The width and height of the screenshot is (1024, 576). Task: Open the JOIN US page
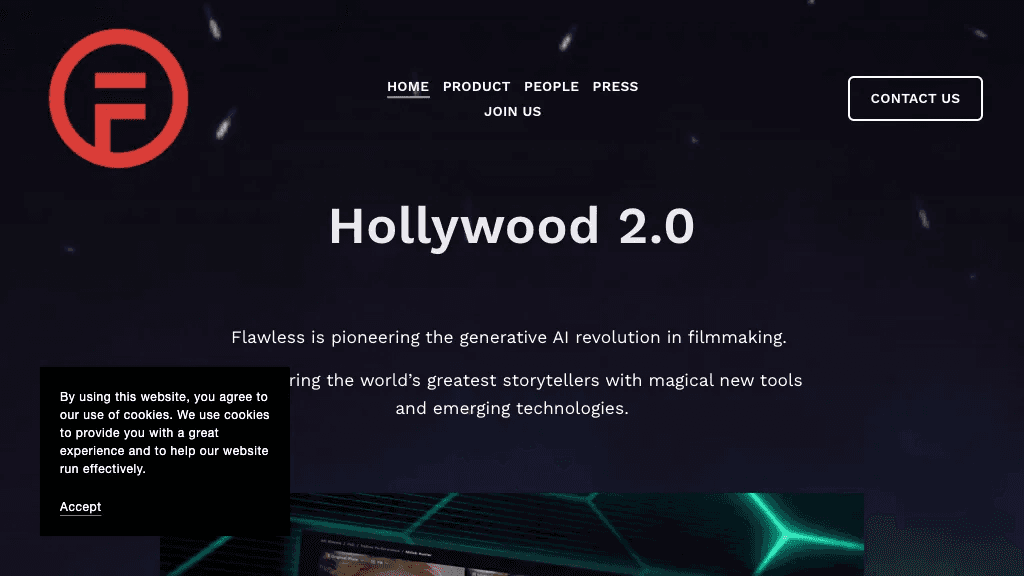(513, 112)
